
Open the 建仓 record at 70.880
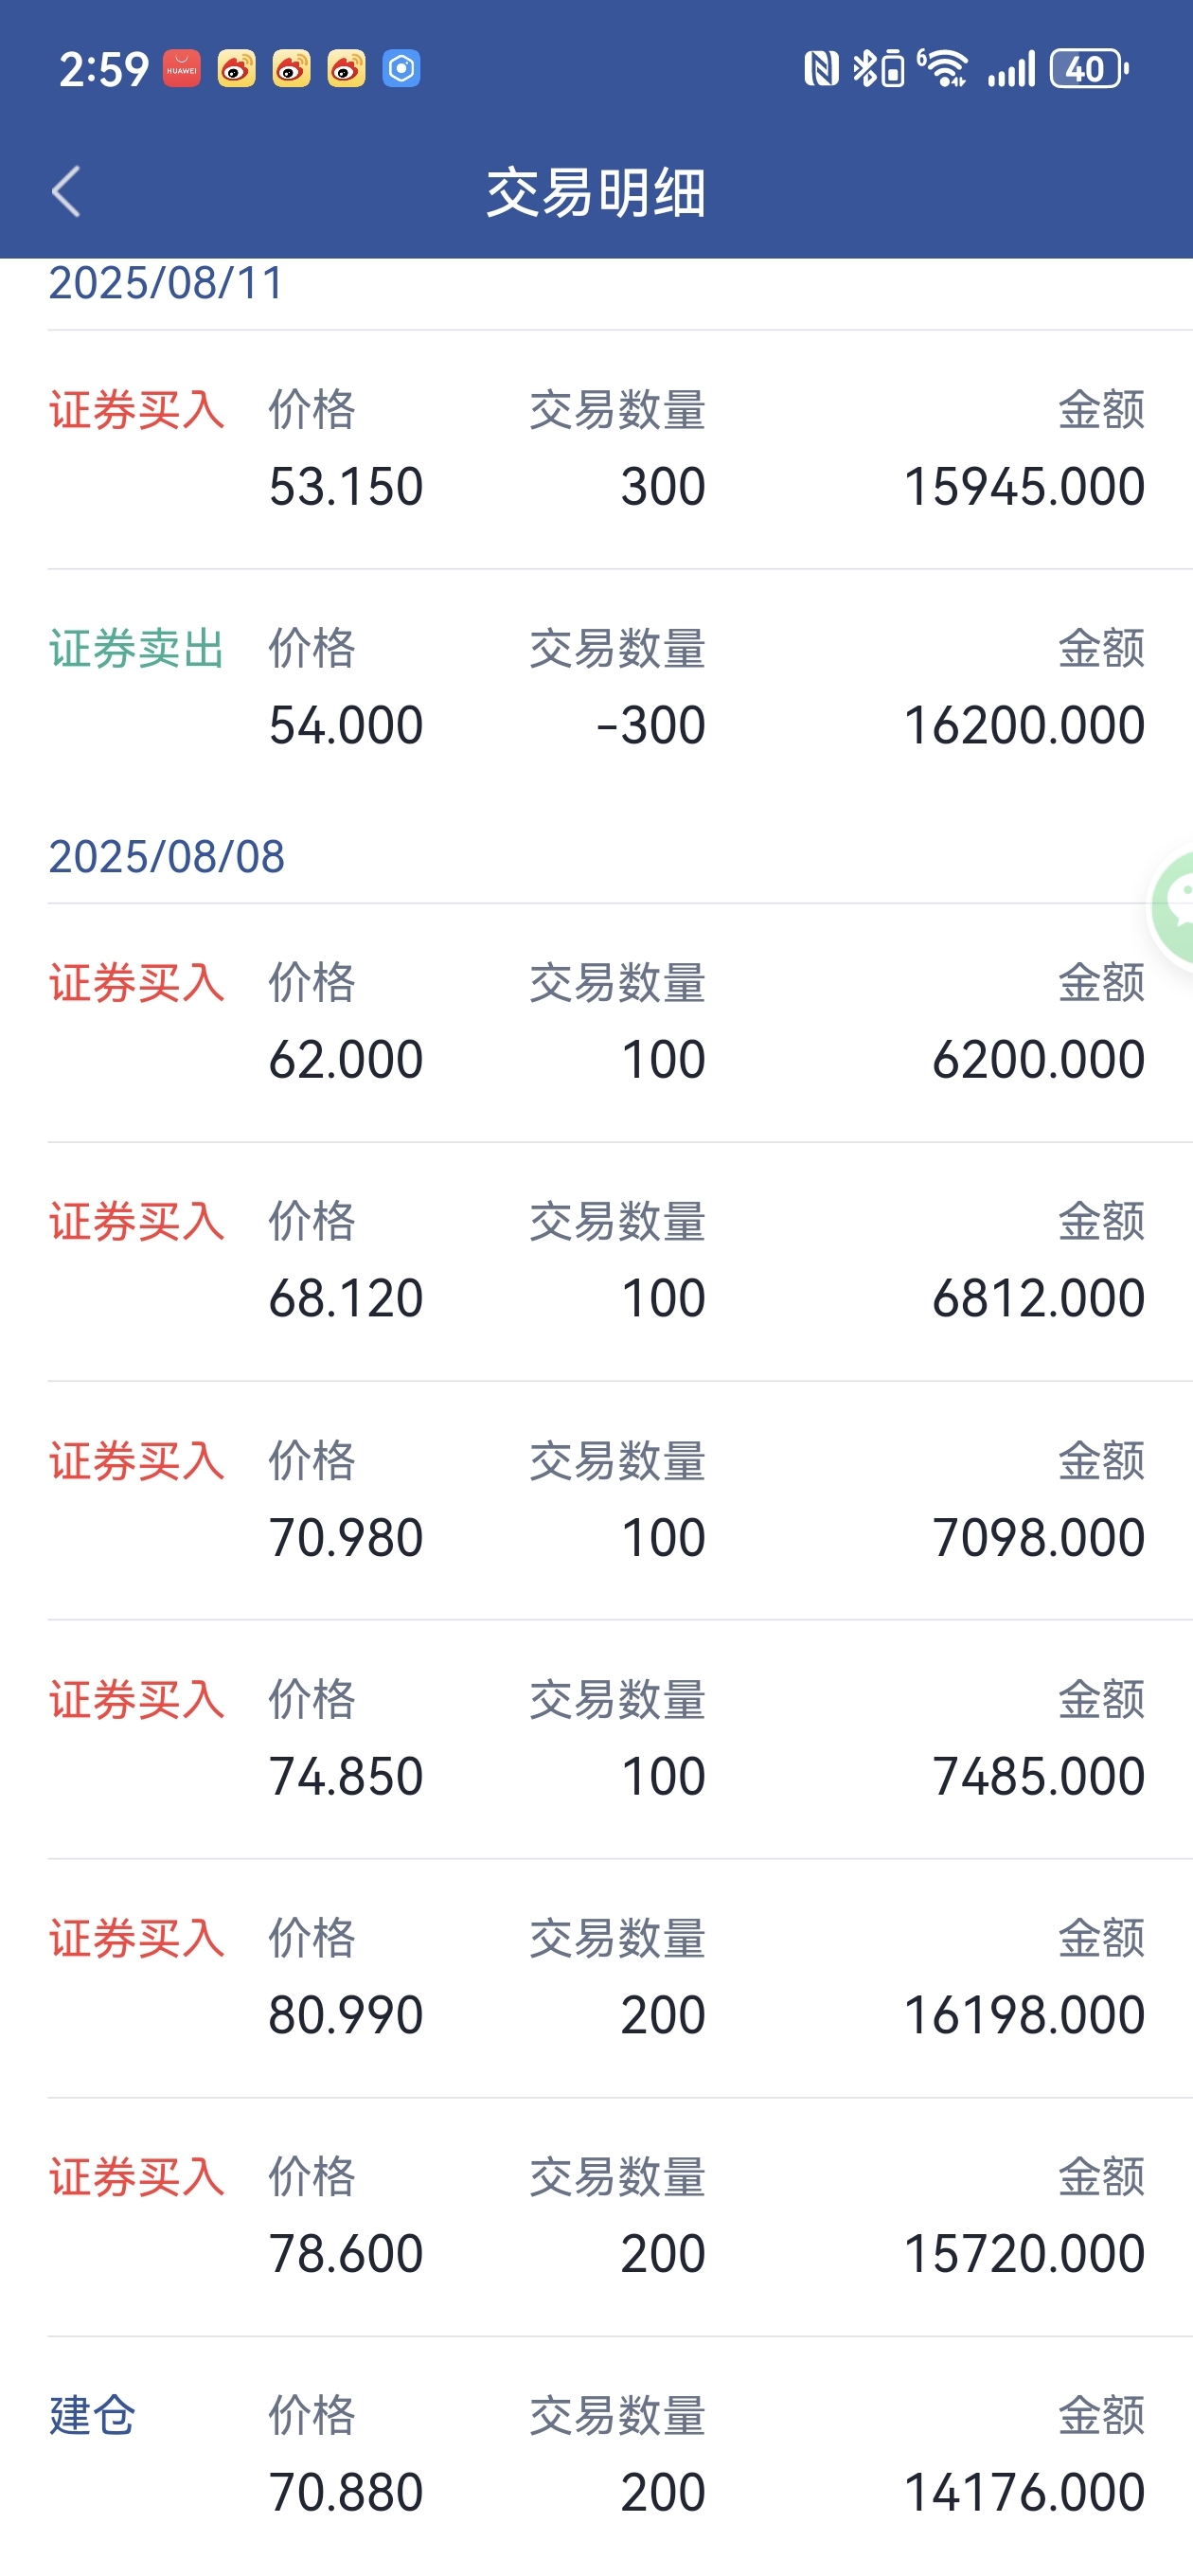click(x=596, y=2456)
